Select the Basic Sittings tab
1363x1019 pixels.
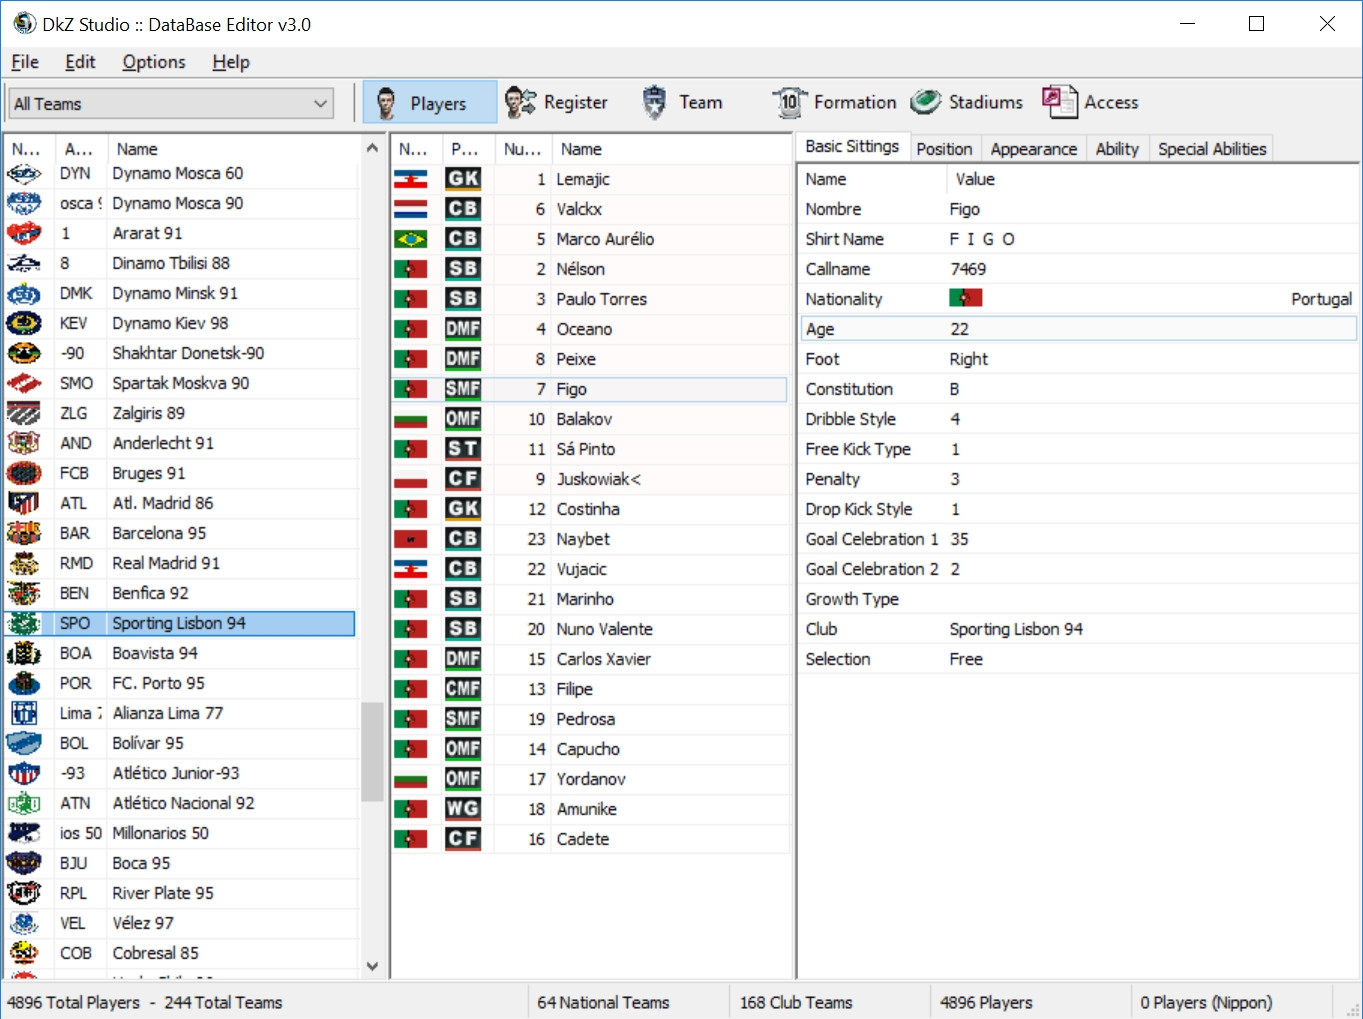click(852, 147)
